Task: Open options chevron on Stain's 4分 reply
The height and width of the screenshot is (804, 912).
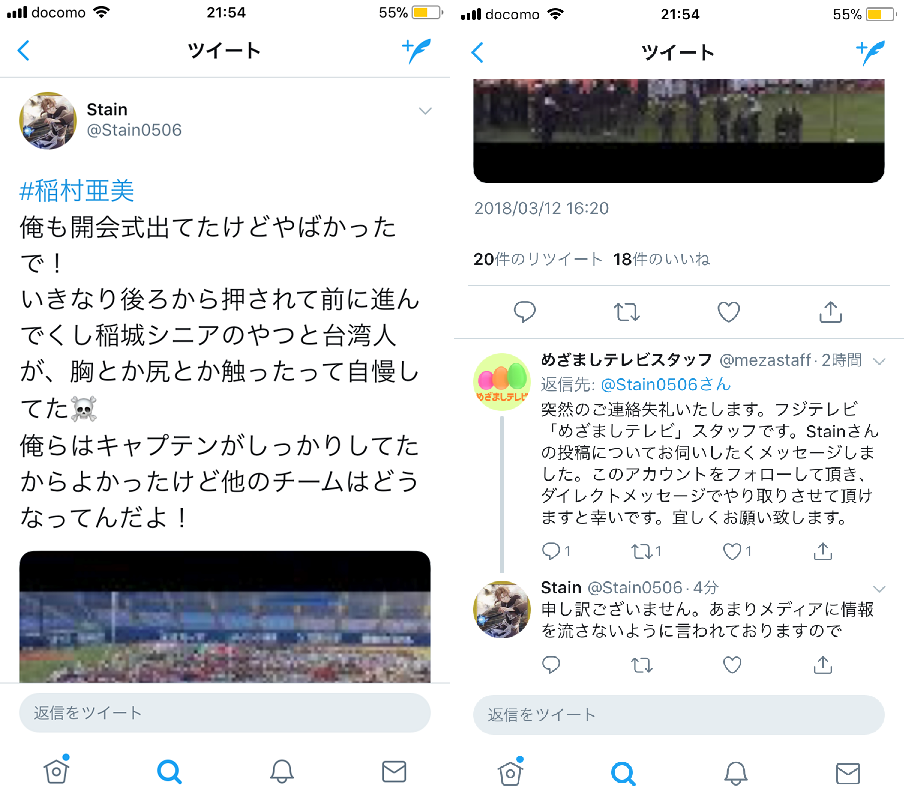Action: [x=879, y=589]
